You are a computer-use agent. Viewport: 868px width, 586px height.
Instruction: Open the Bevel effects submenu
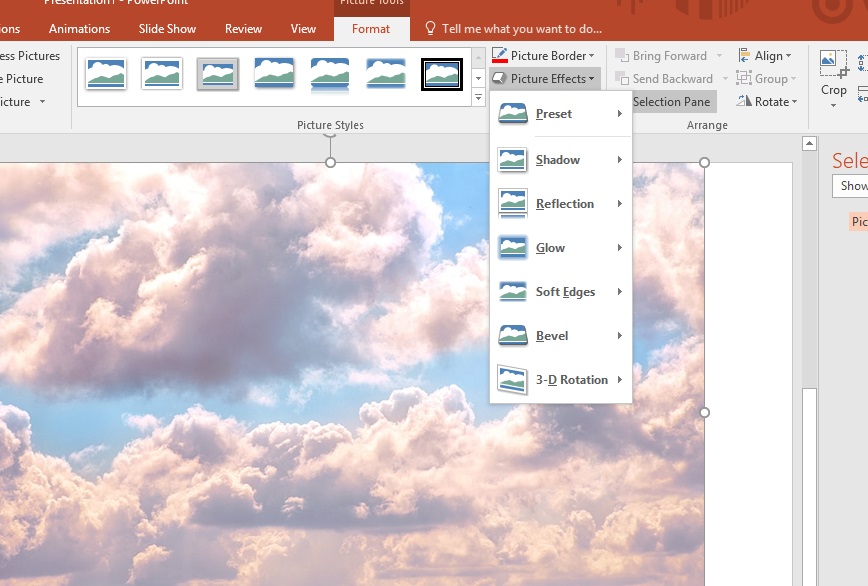(561, 336)
